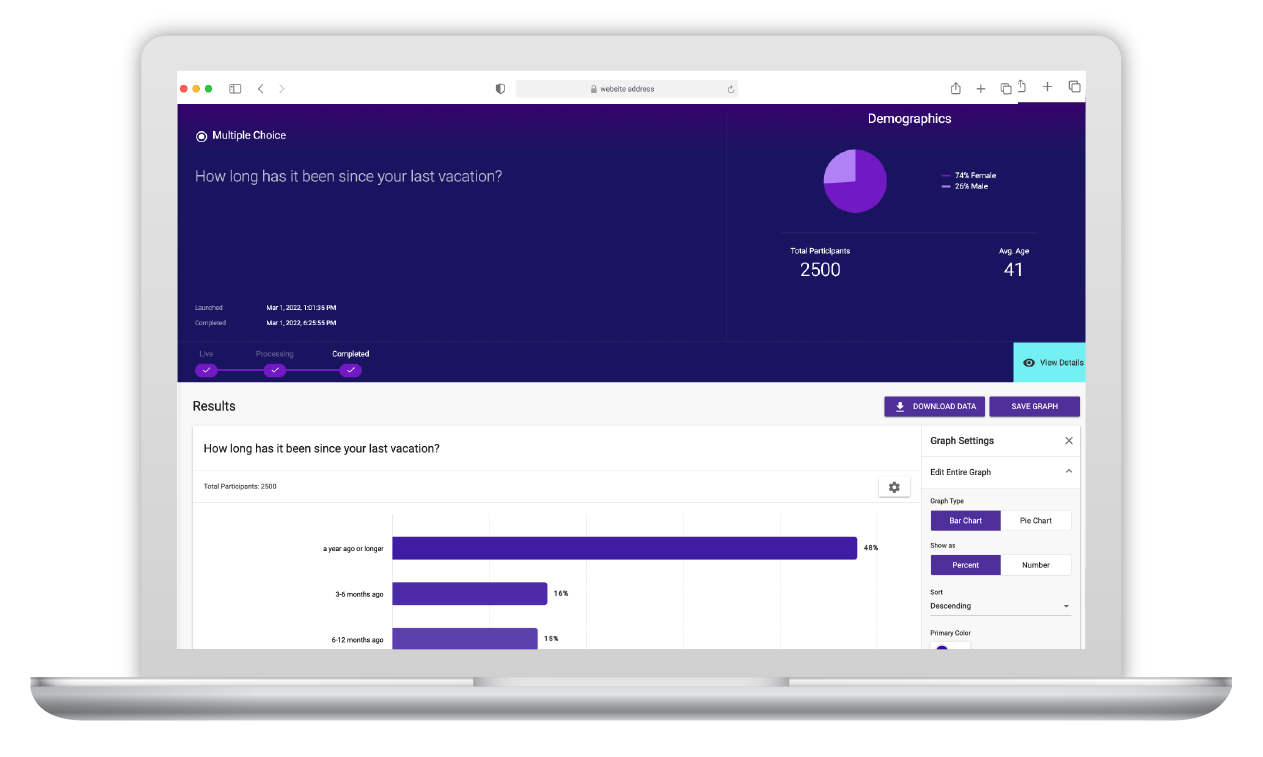Click the Save Graph button
This screenshot has height=757, width=1263.
pyautogui.click(x=1034, y=407)
